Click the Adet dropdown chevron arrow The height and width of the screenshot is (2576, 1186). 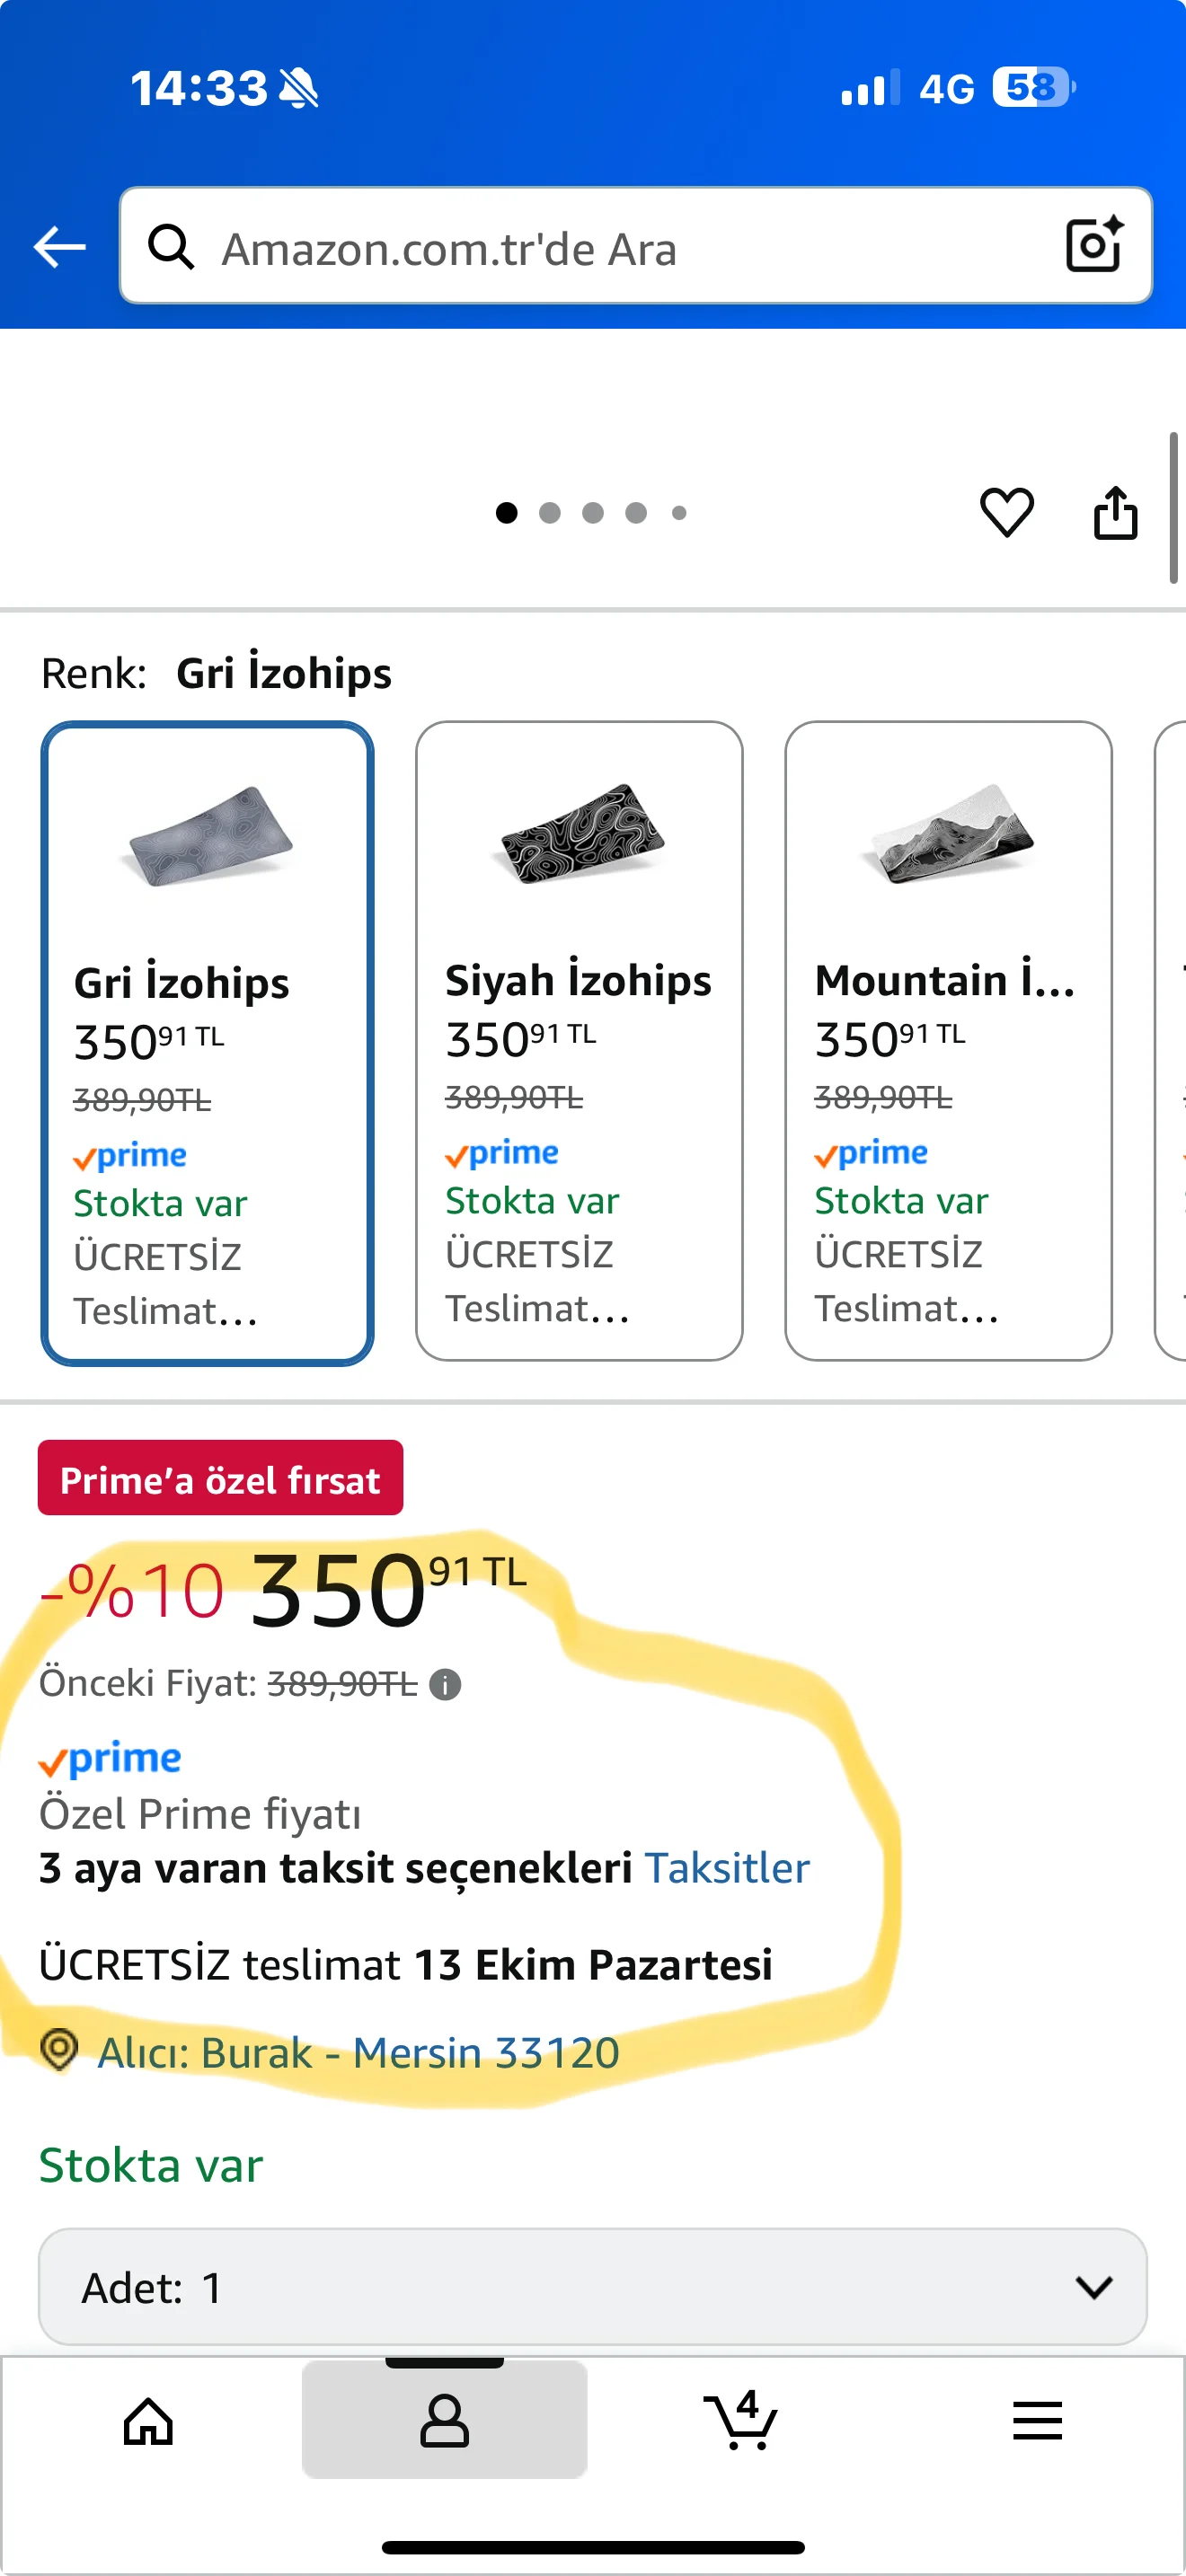pos(1094,2287)
